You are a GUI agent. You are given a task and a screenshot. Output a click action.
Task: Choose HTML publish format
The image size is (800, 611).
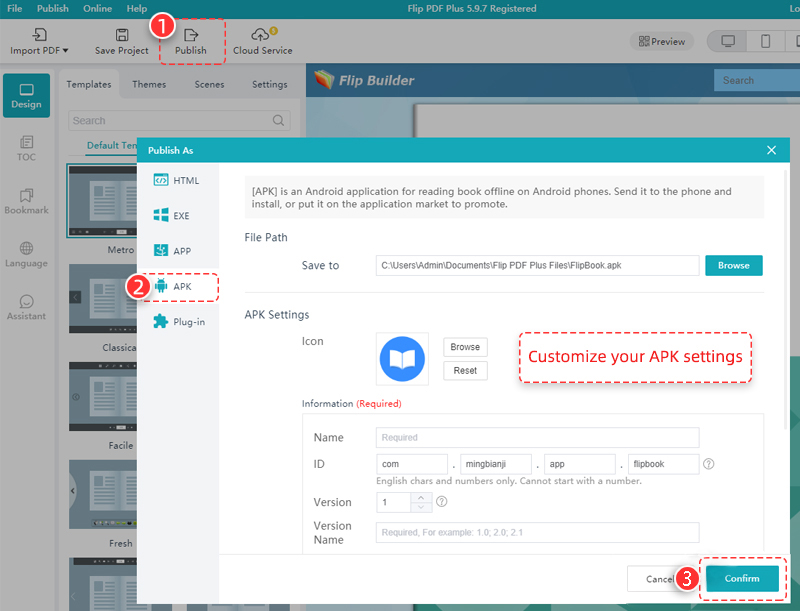point(178,180)
